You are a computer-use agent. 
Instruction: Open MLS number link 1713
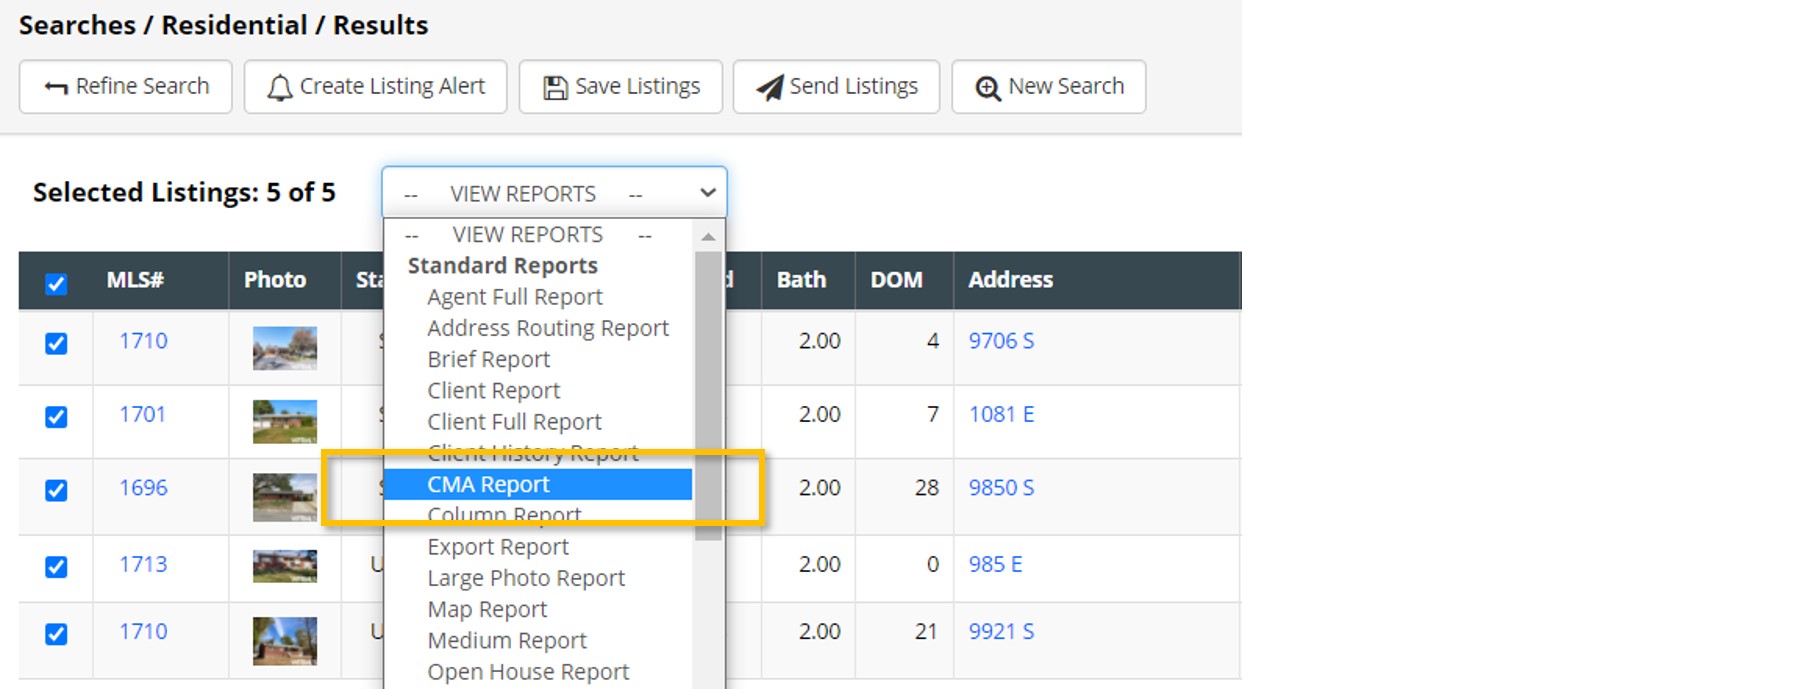(x=143, y=564)
